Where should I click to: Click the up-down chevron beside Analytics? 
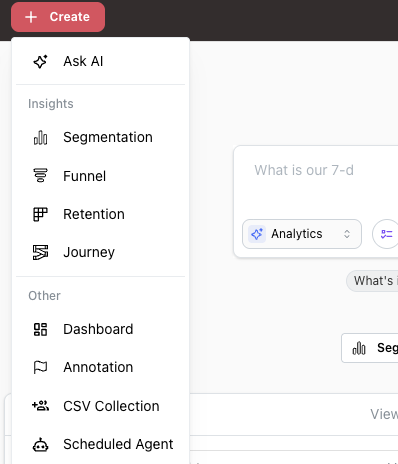pyautogui.click(x=347, y=234)
